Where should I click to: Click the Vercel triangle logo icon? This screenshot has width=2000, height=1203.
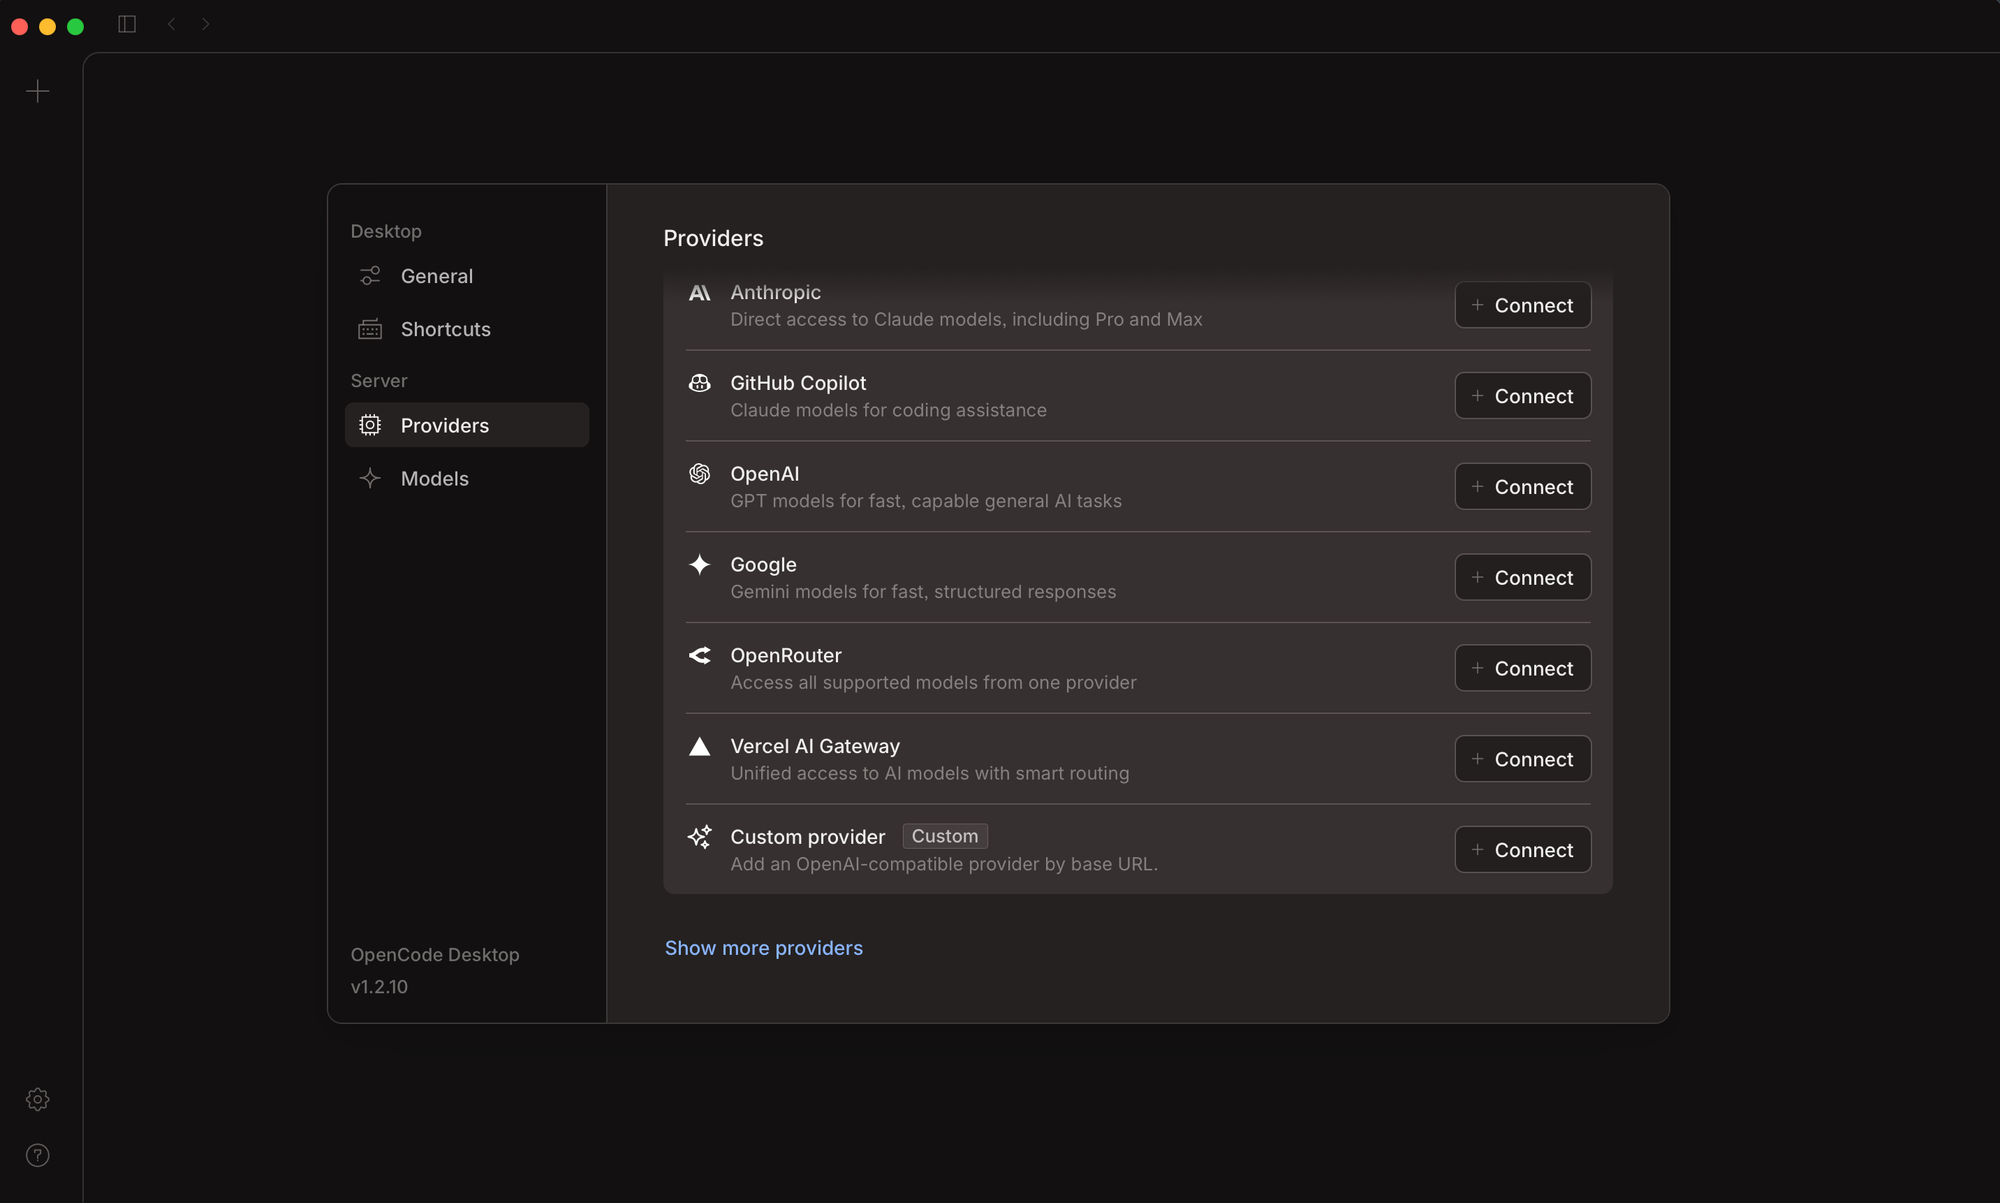pos(699,747)
